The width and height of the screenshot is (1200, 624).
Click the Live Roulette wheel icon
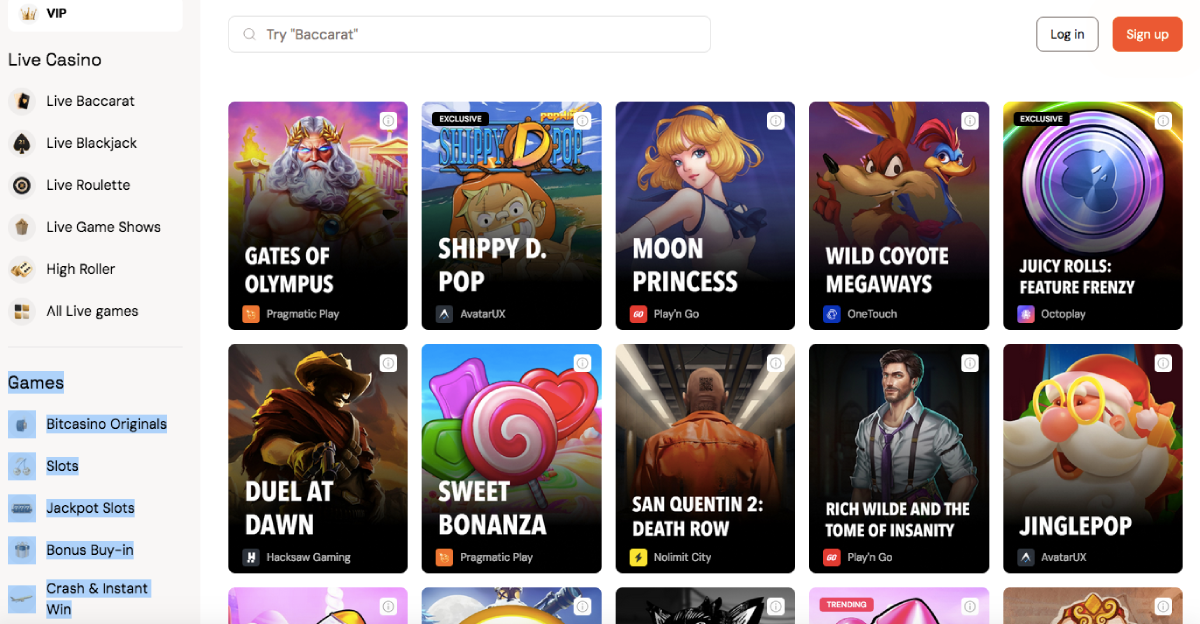[x=21, y=185]
